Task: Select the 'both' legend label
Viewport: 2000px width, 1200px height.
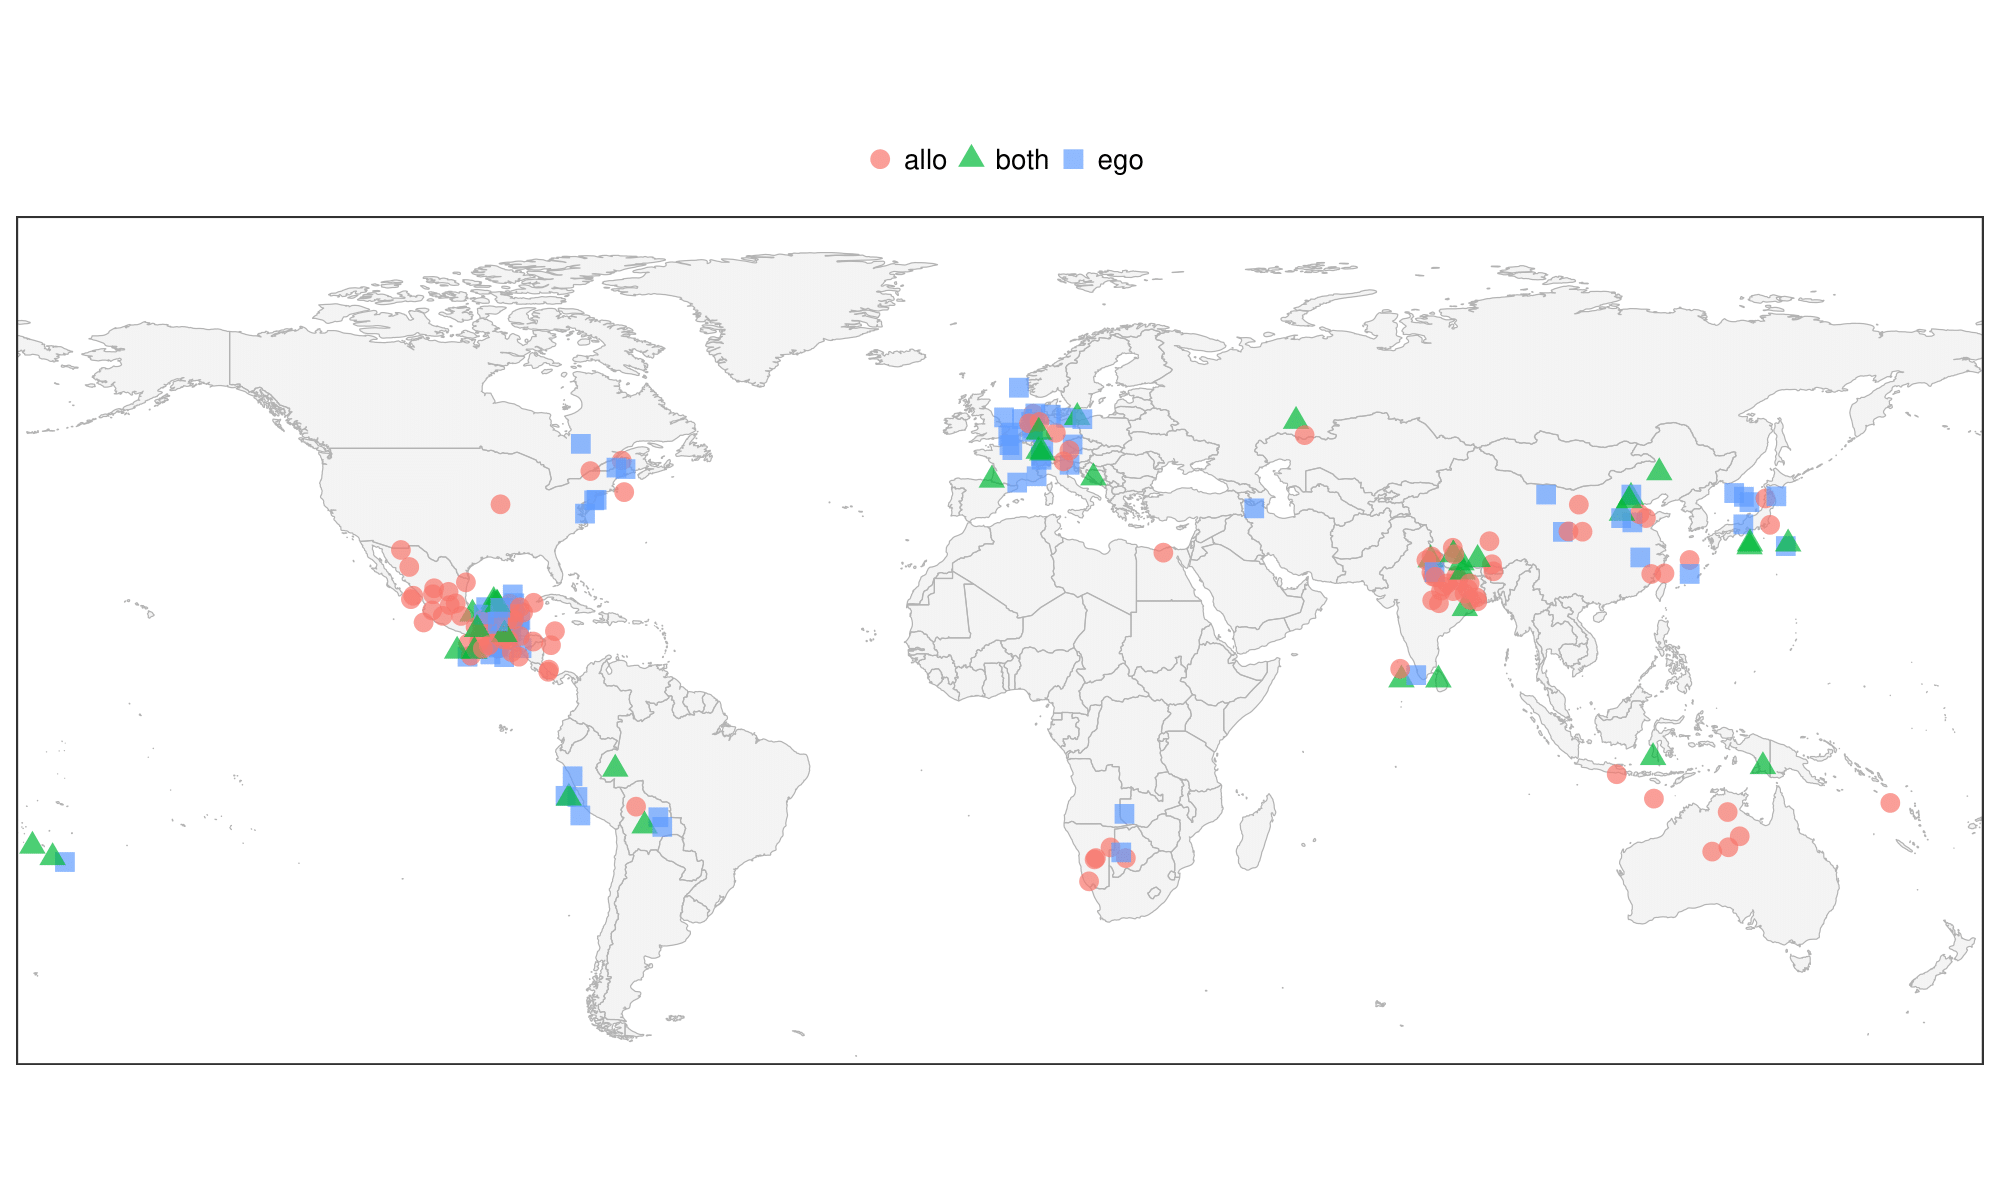Action: pos(1022,160)
